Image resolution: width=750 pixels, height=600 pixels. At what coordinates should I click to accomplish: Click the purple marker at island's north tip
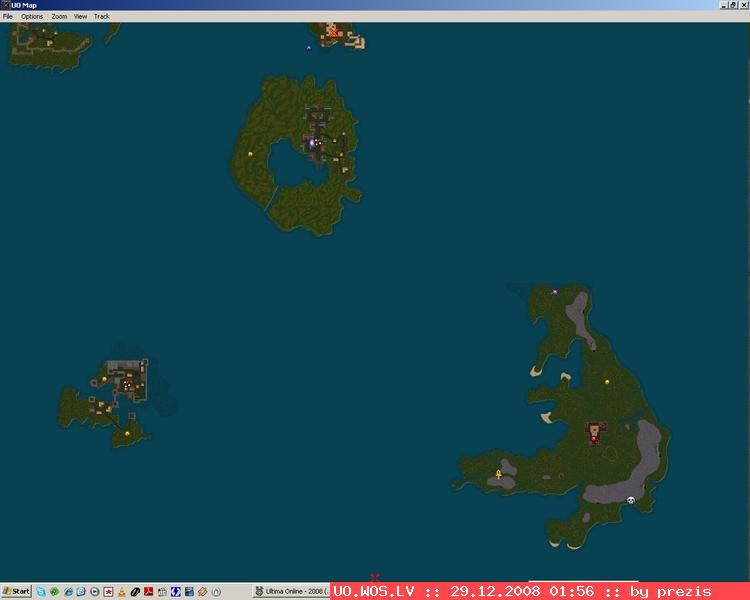(x=555, y=292)
